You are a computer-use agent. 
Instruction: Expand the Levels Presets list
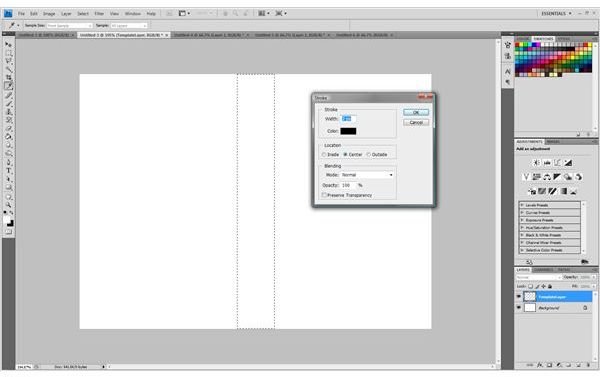(x=549, y=205)
